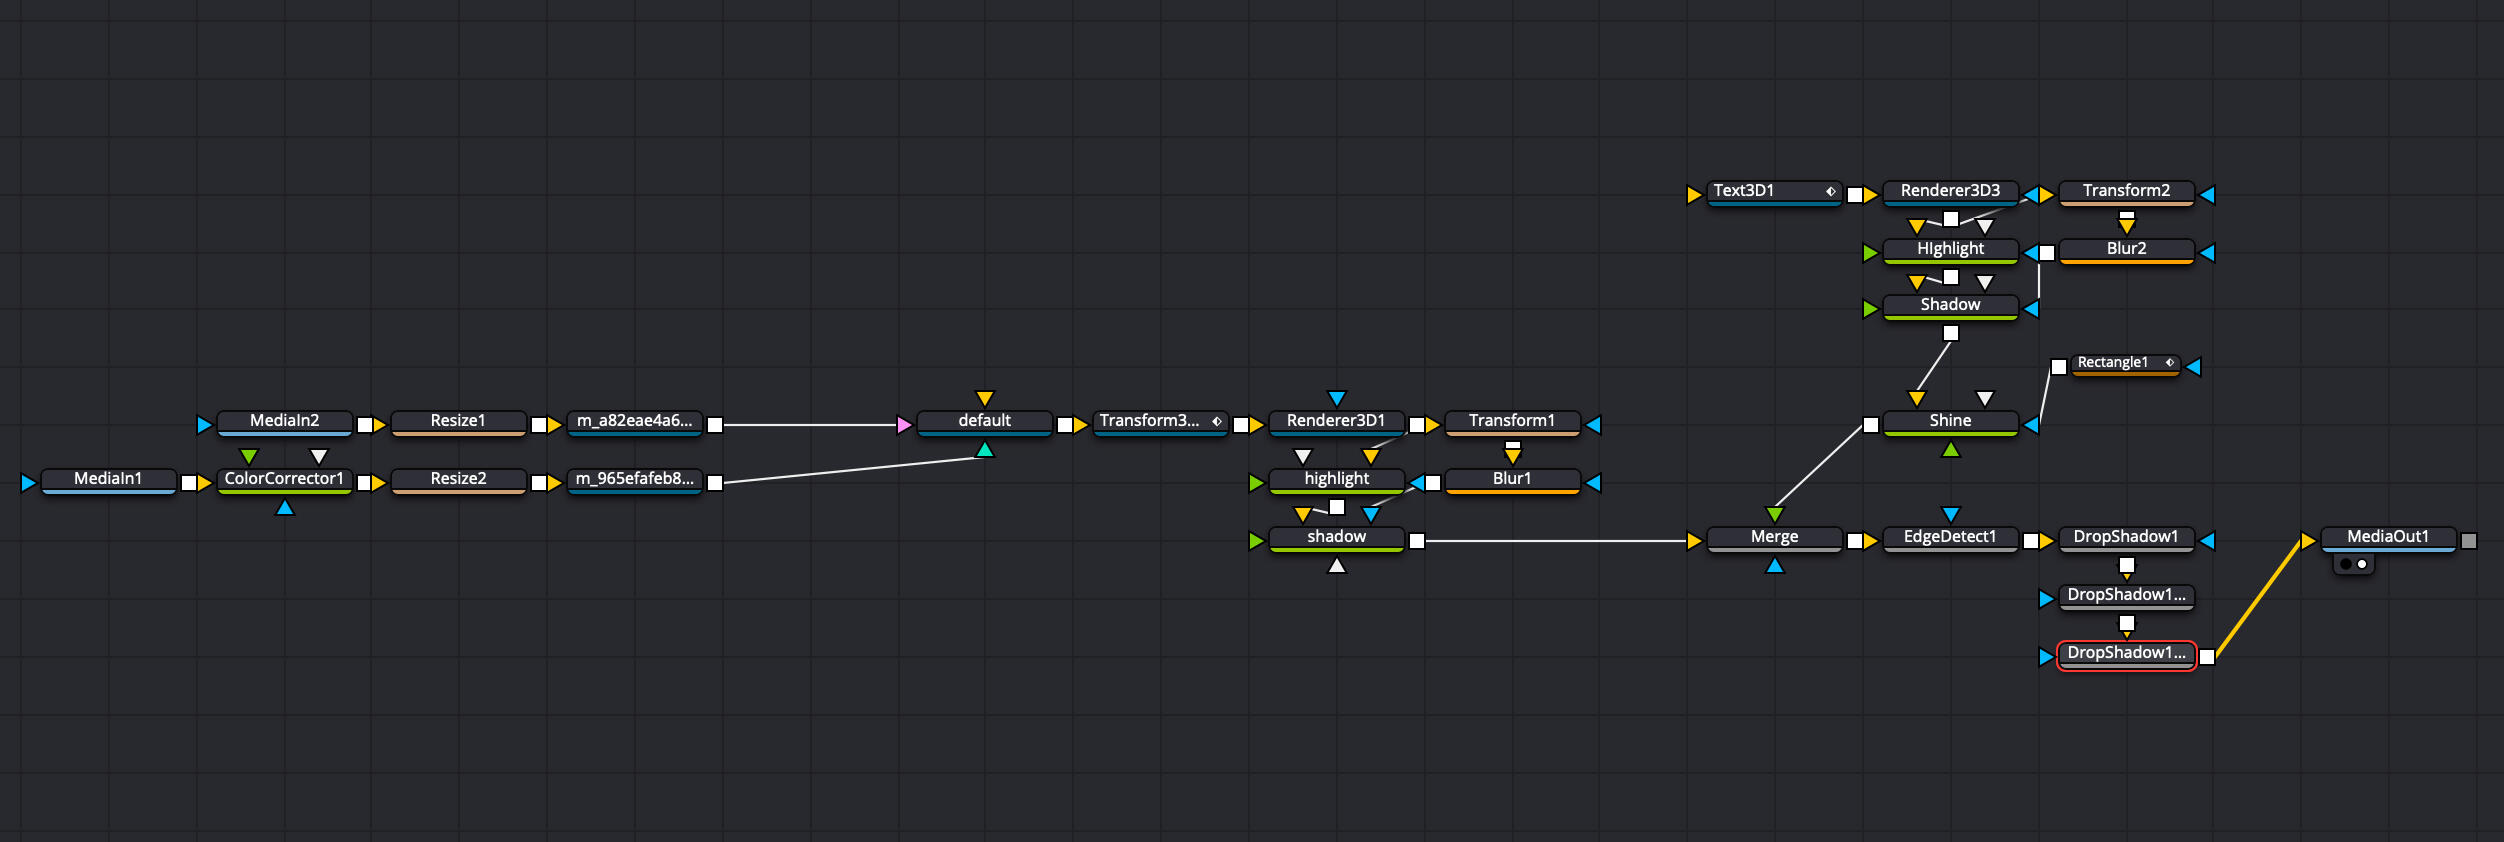Select the ColorCorrector1 node
This screenshot has height=842, width=2504.
pos(284,479)
